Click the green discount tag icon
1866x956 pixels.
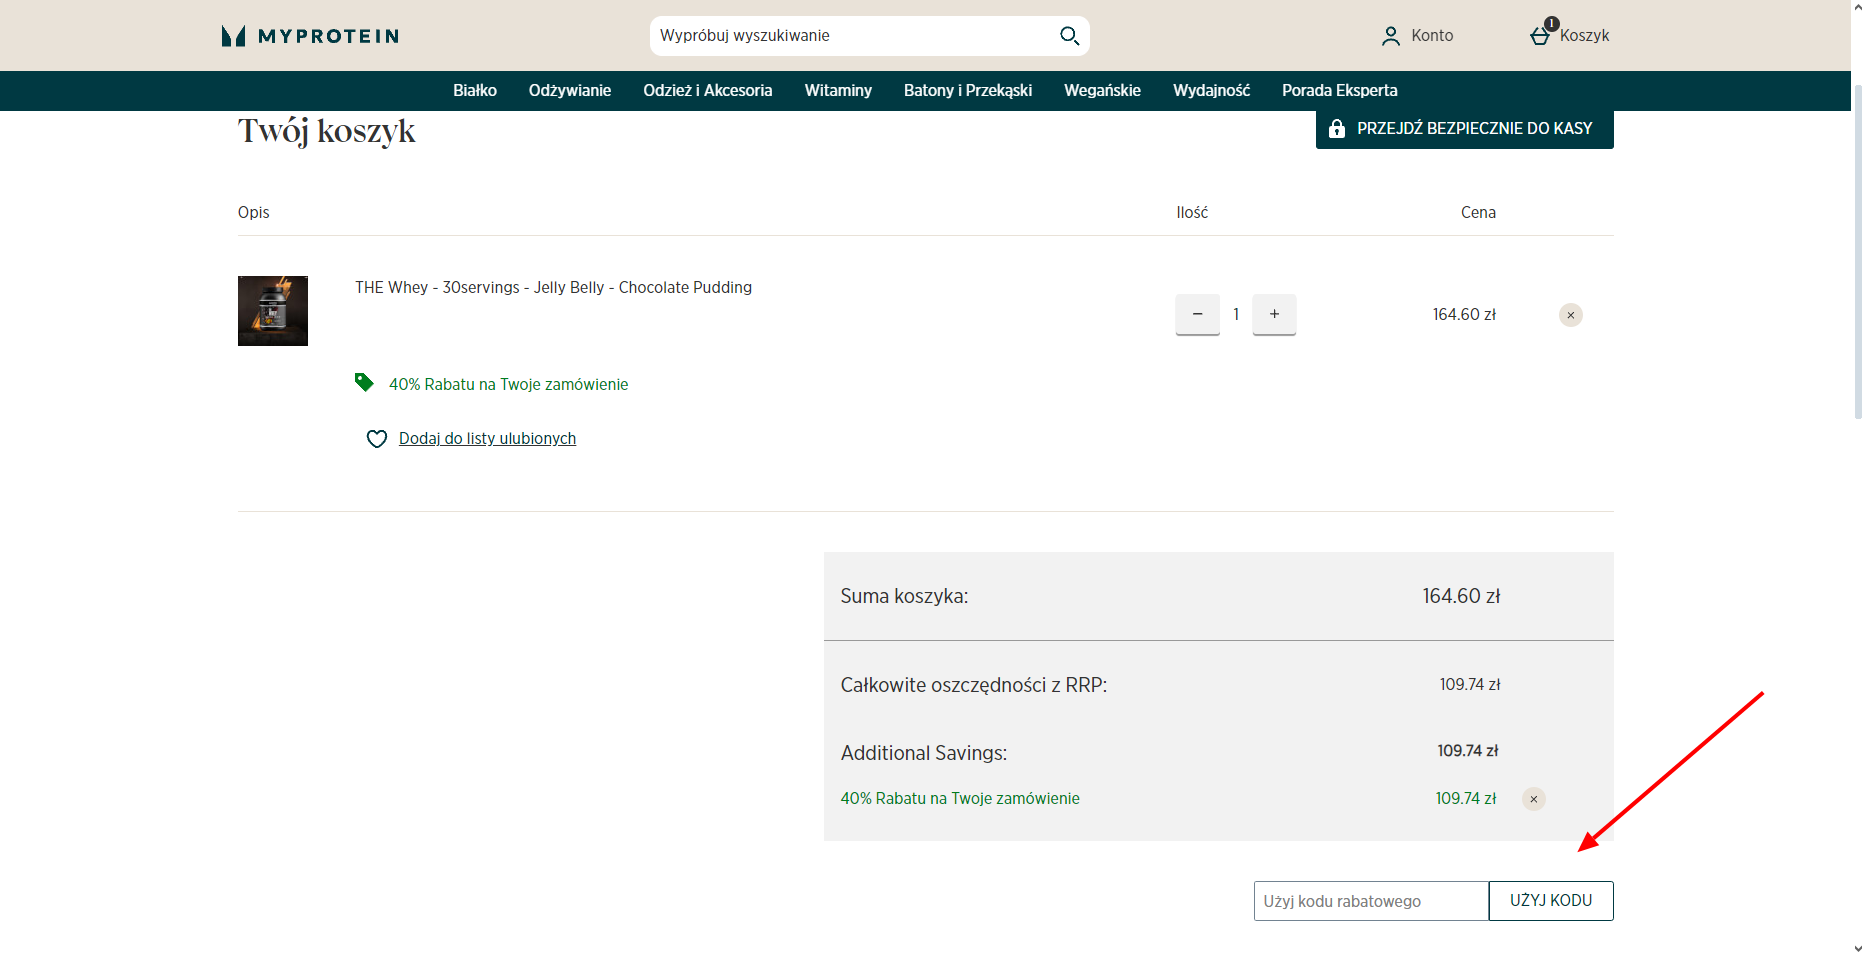tap(364, 382)
